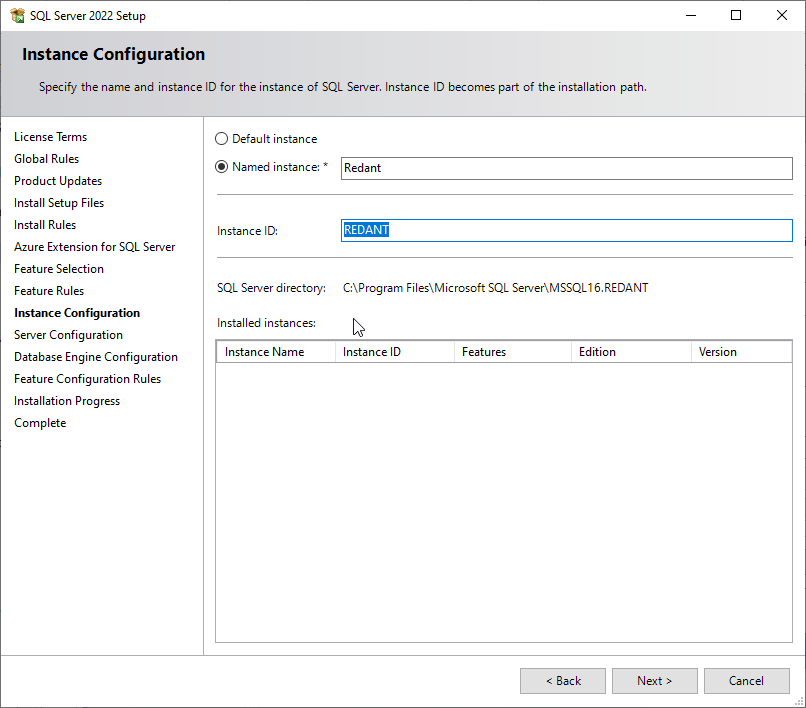Select Azure Extension for SQL Server step
The height and width of the screenshot is (708, 806).
94,247
